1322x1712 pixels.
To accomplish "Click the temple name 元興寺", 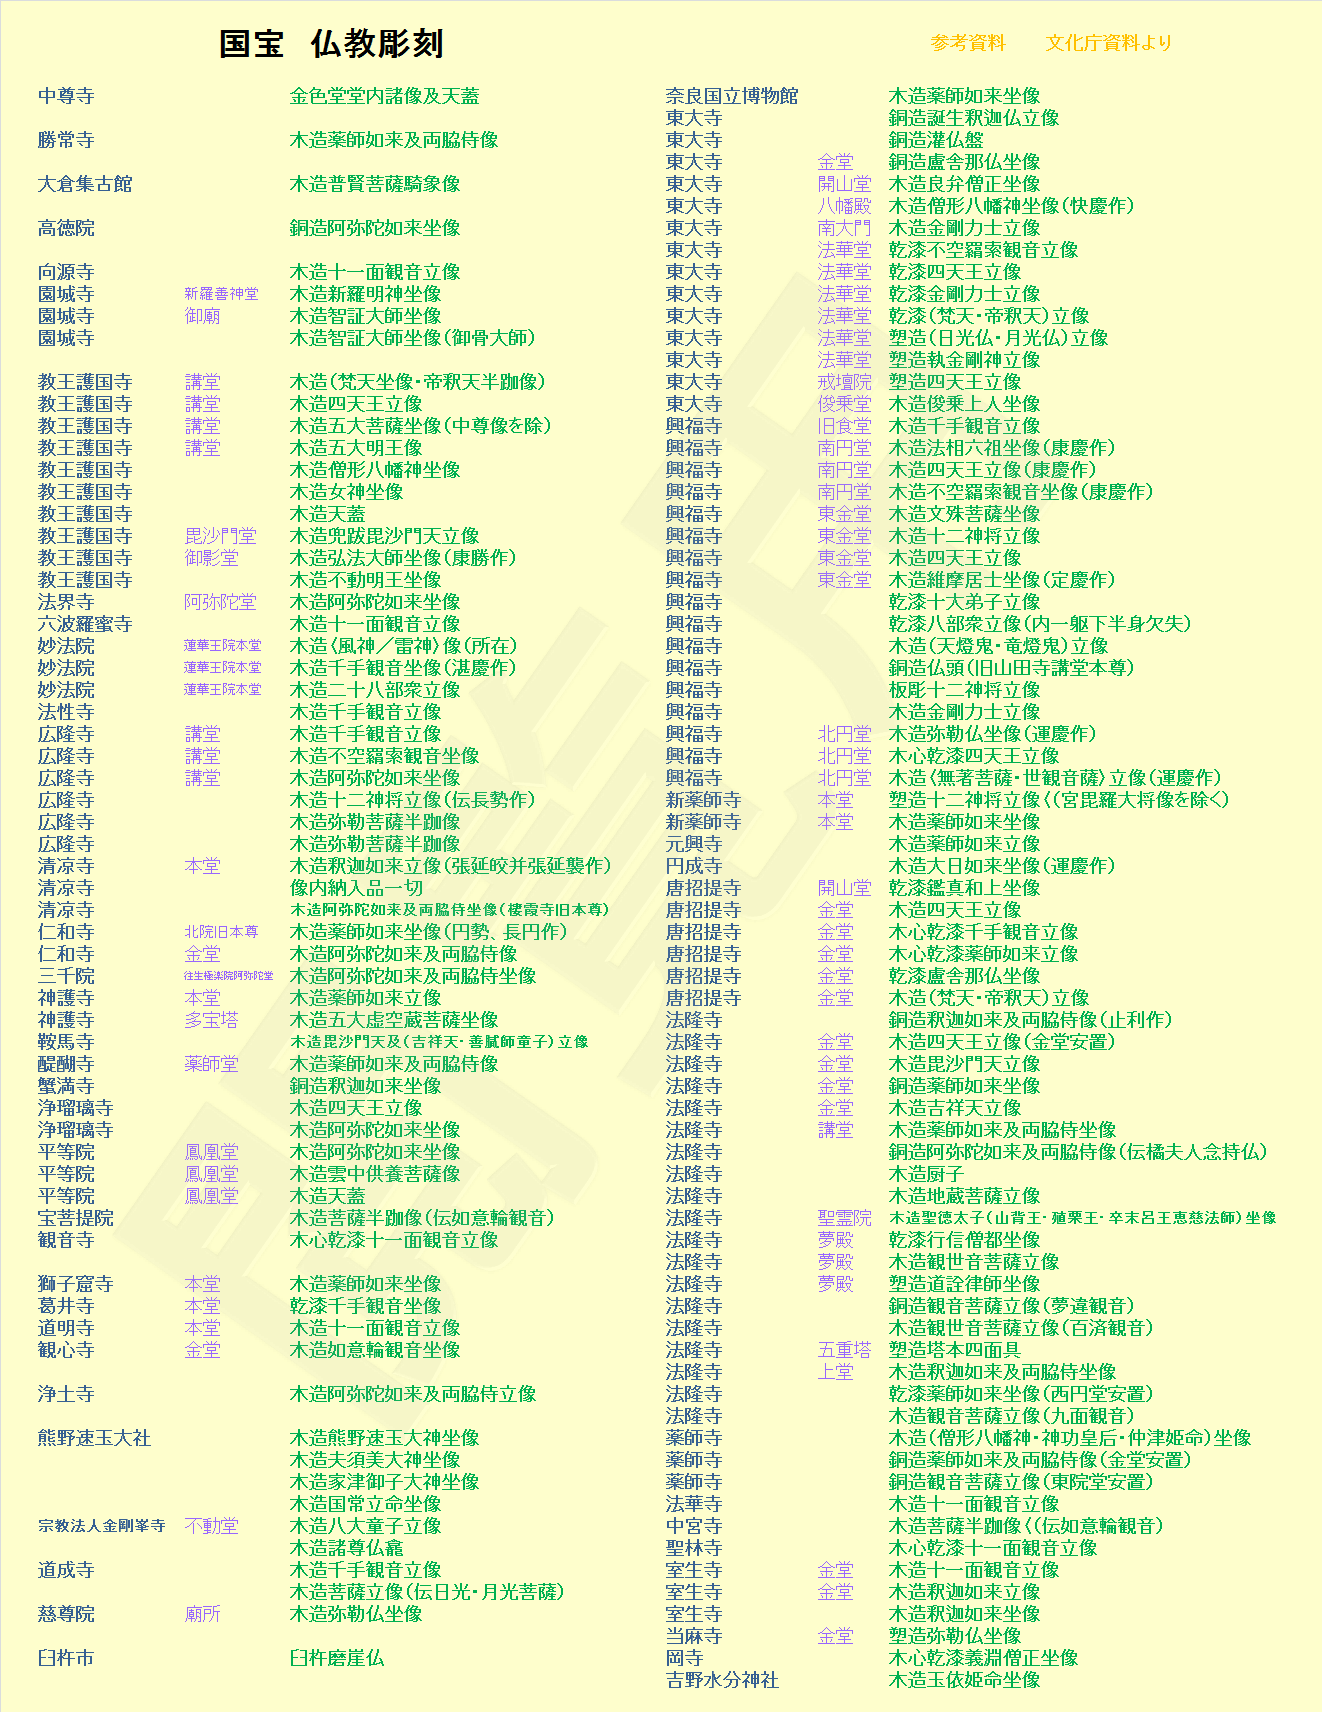I will [694, 844].
